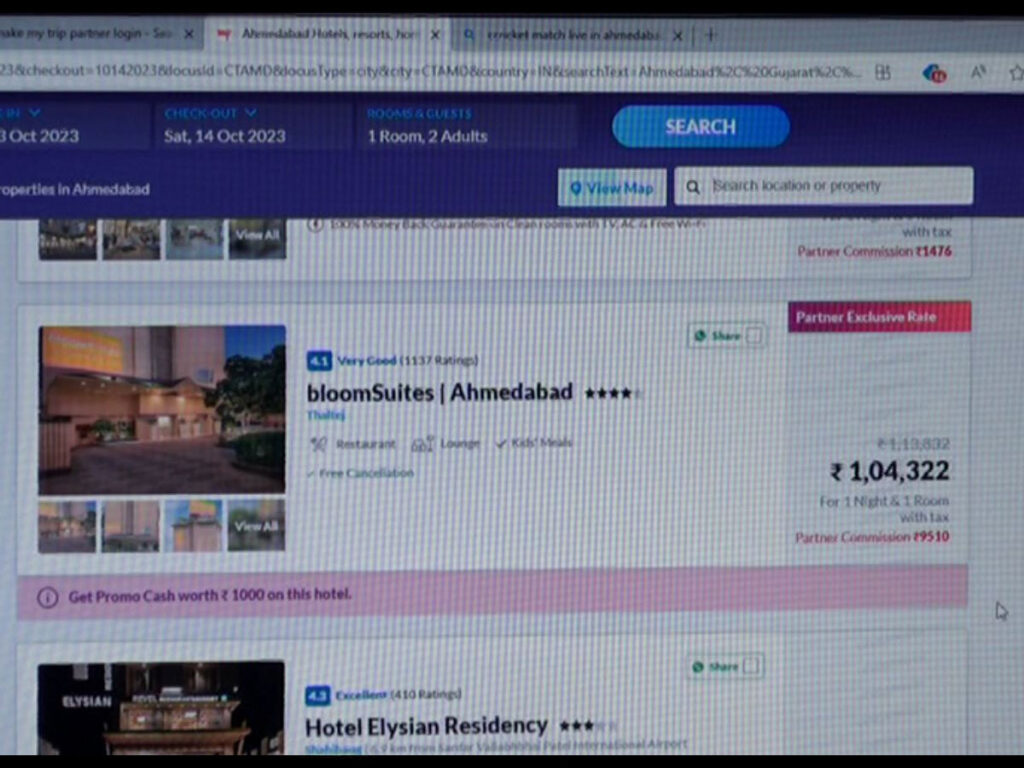Click the split screen icon in the address bar

pyautogui.click(x=883, y=72)
